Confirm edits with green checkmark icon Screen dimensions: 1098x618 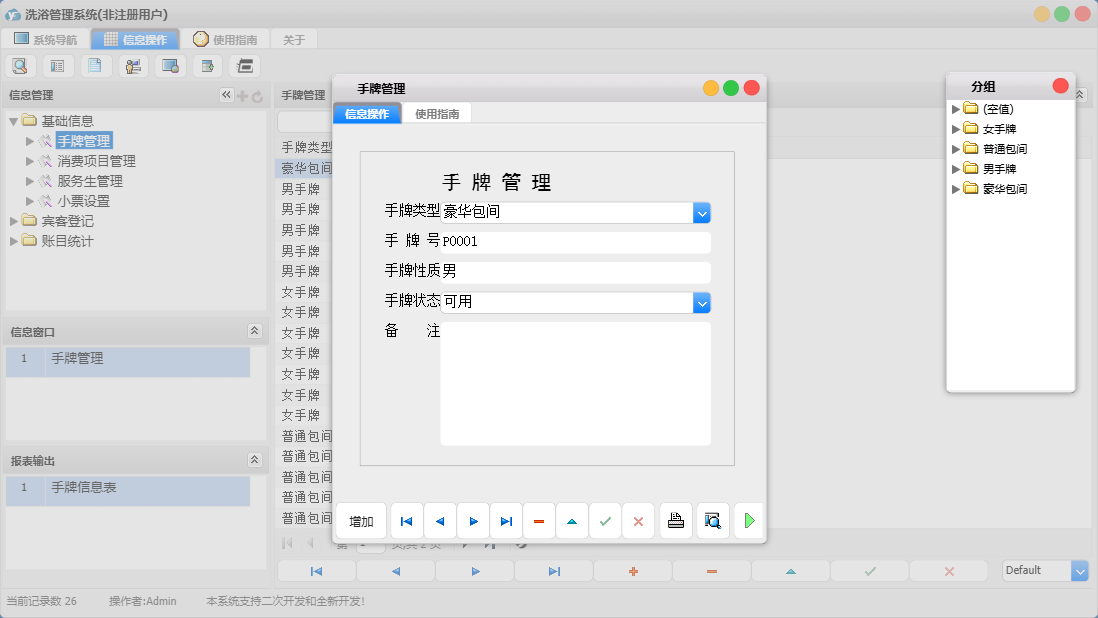[605, 520]
